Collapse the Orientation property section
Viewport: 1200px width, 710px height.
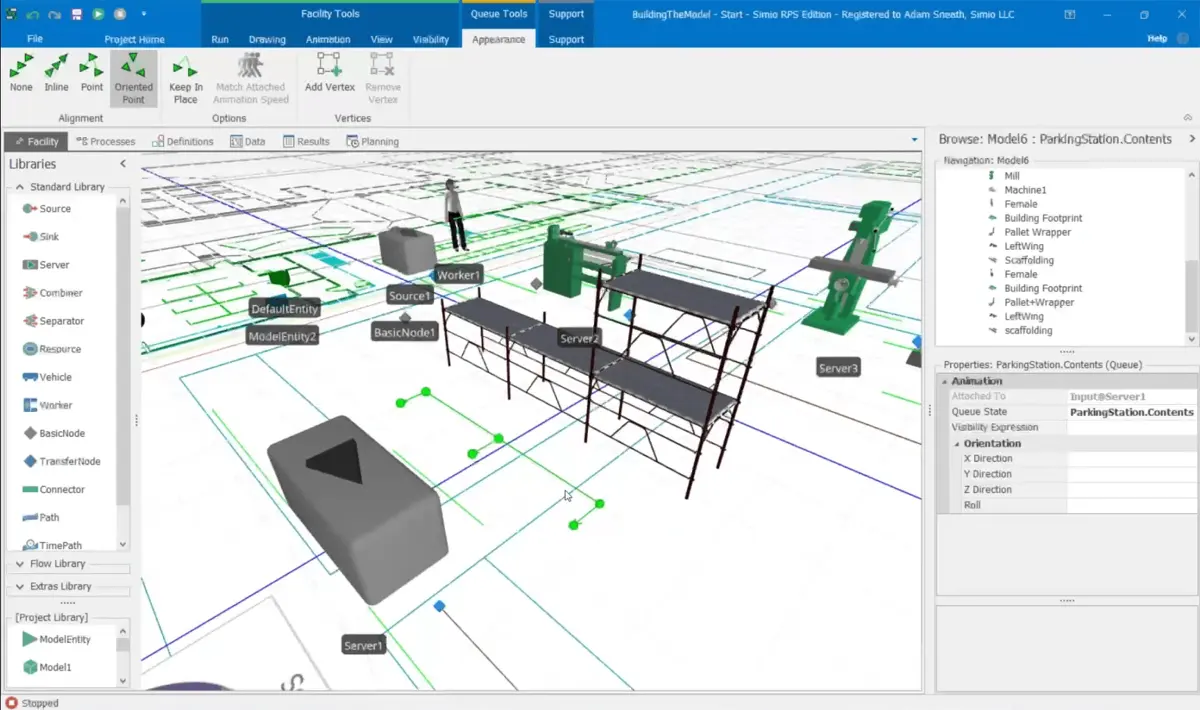click(956, 443)
